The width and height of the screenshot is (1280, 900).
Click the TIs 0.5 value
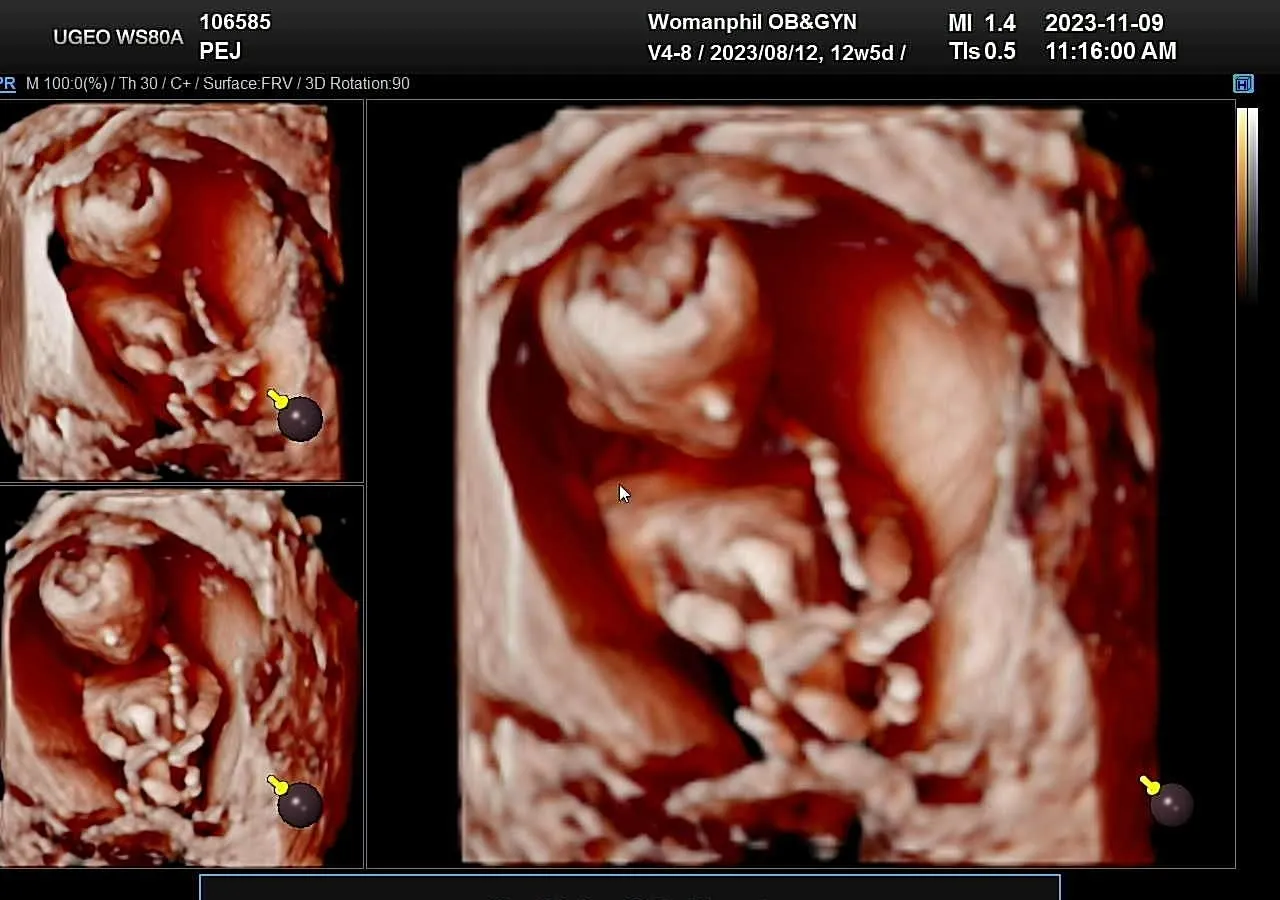[982, 51]
